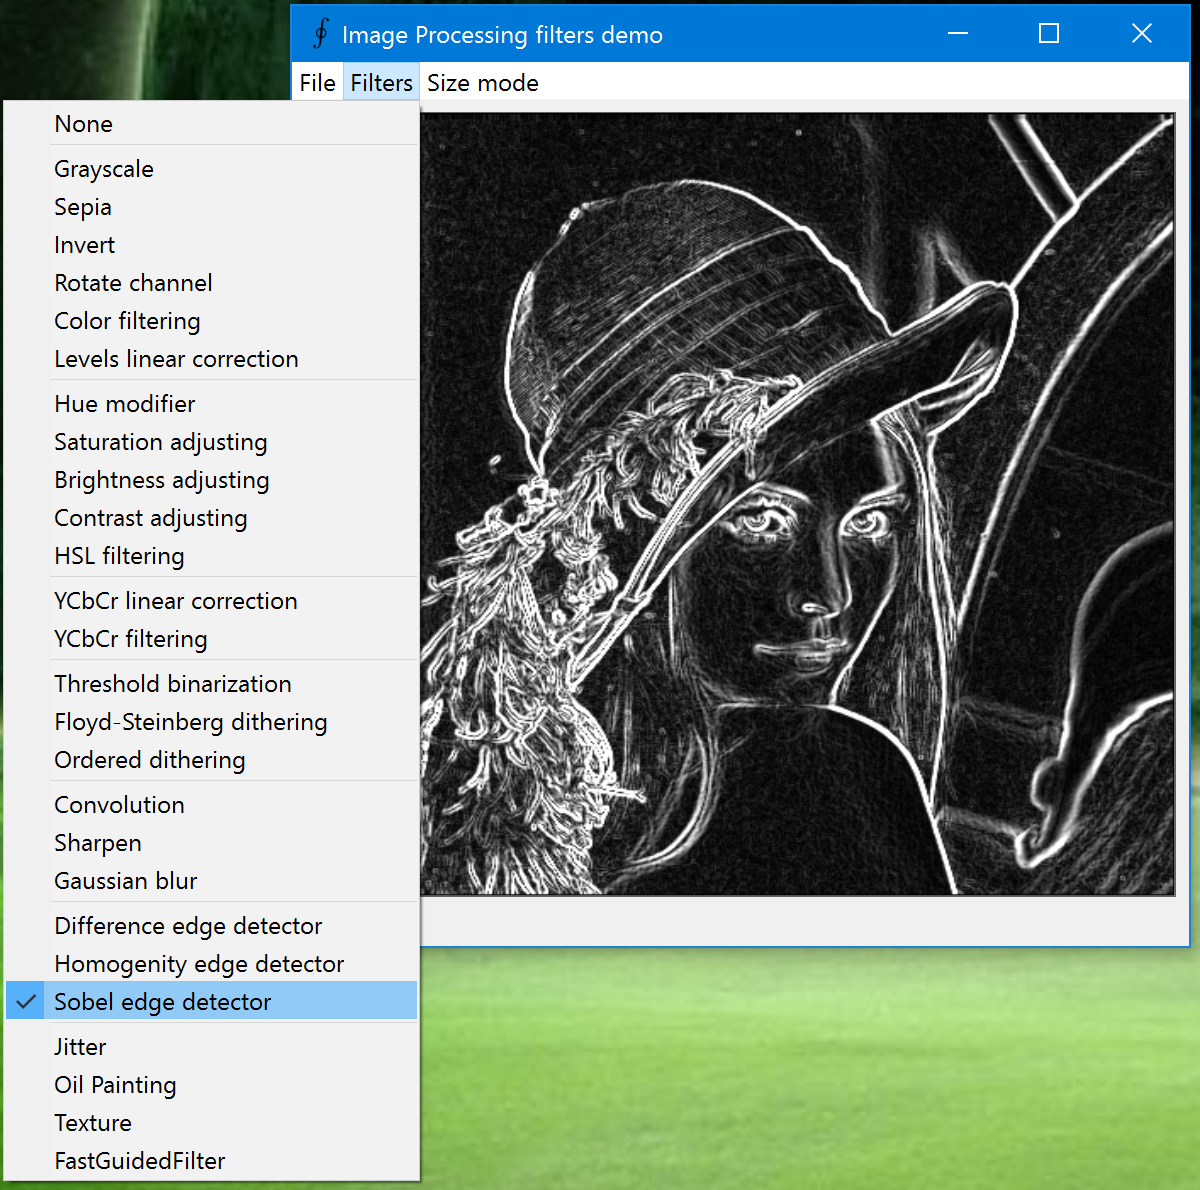Open the Hue modifier filter
The width and height of the screenshot is (1200, 1190).
pos(124,403)
